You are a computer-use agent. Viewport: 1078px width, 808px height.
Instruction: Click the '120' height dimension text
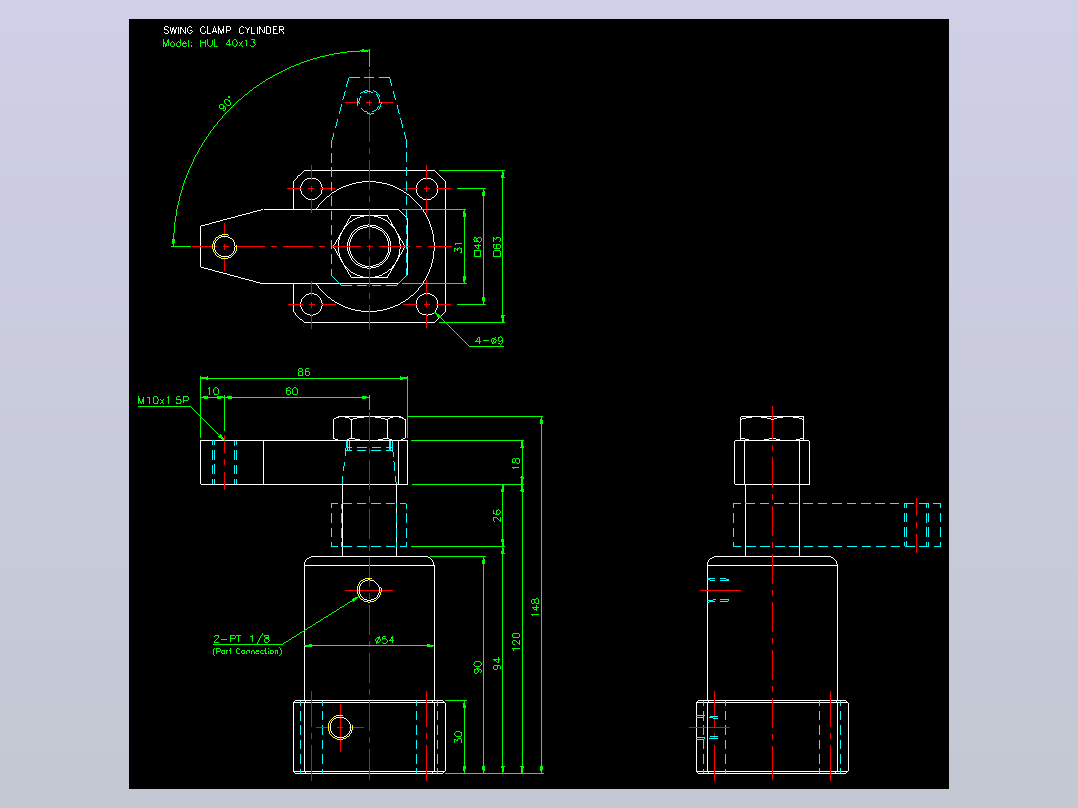coord(516,642)
